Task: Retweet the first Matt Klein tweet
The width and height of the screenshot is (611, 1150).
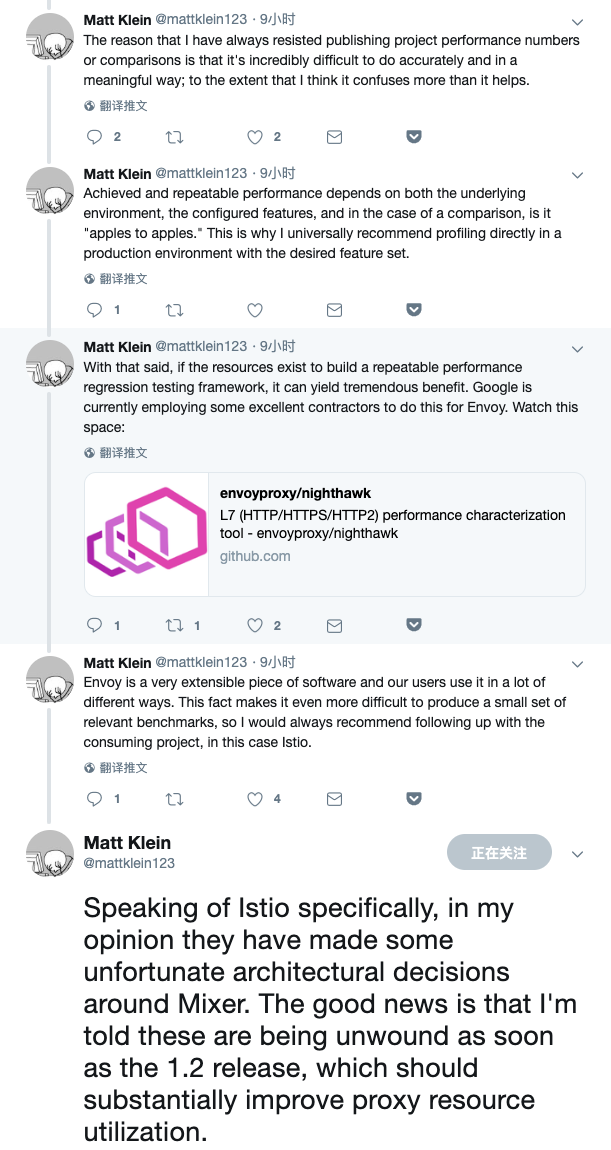Action: (174, 137)
